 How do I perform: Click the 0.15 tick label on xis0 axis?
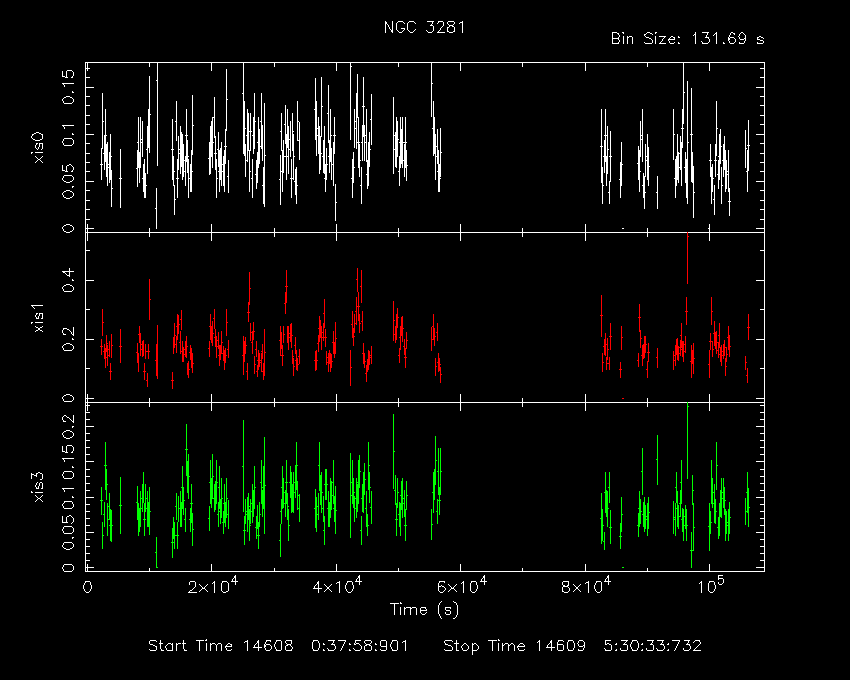point(68,87)
